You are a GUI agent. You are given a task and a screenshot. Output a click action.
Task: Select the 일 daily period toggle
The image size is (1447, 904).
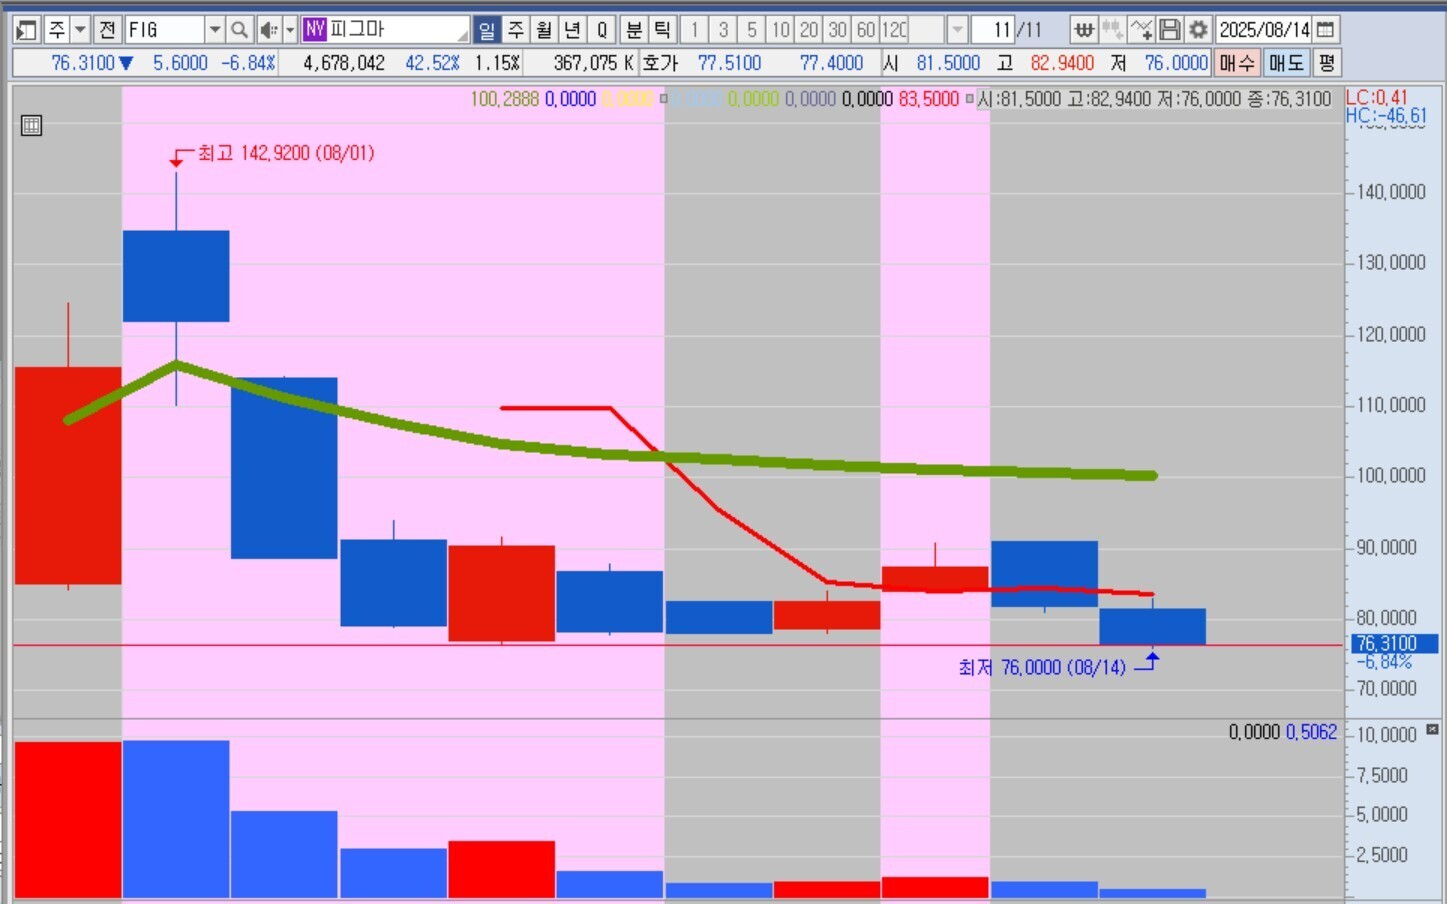486,30
